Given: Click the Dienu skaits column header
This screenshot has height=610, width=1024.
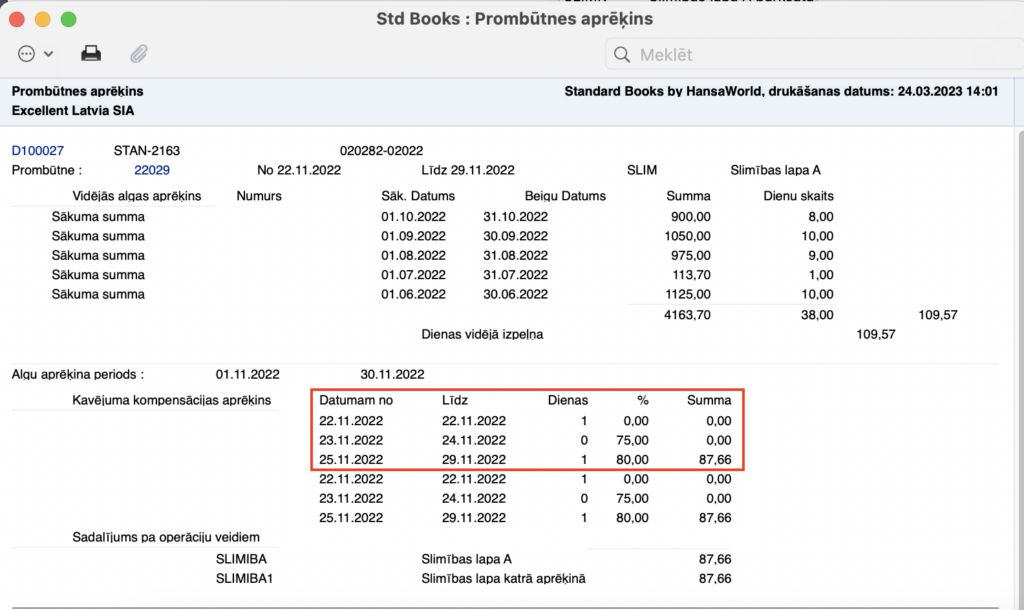Looking at the screenshot, I should tap(797, 196).
